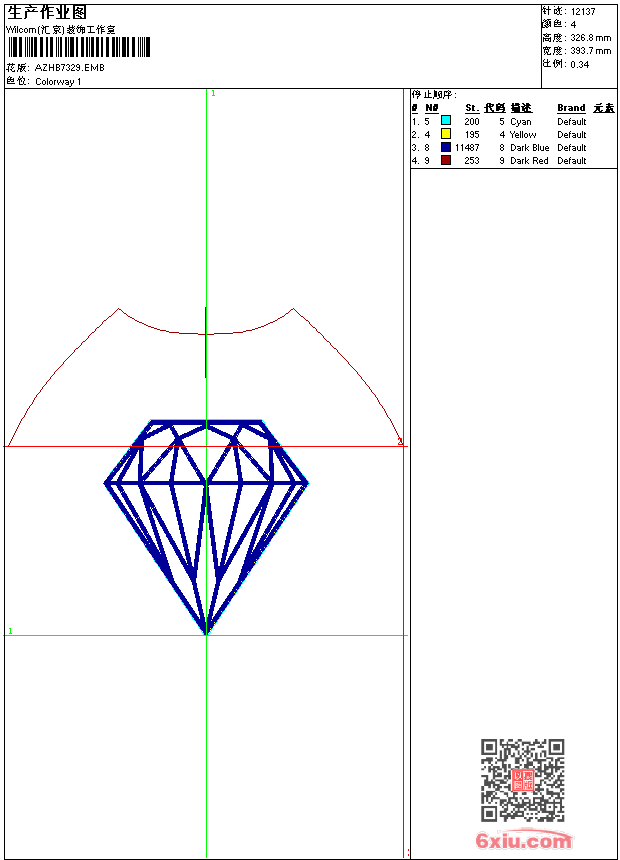Click the Brand column header
Screen dimensions: 620x860
pyautogui.click(x=571, y=108)
